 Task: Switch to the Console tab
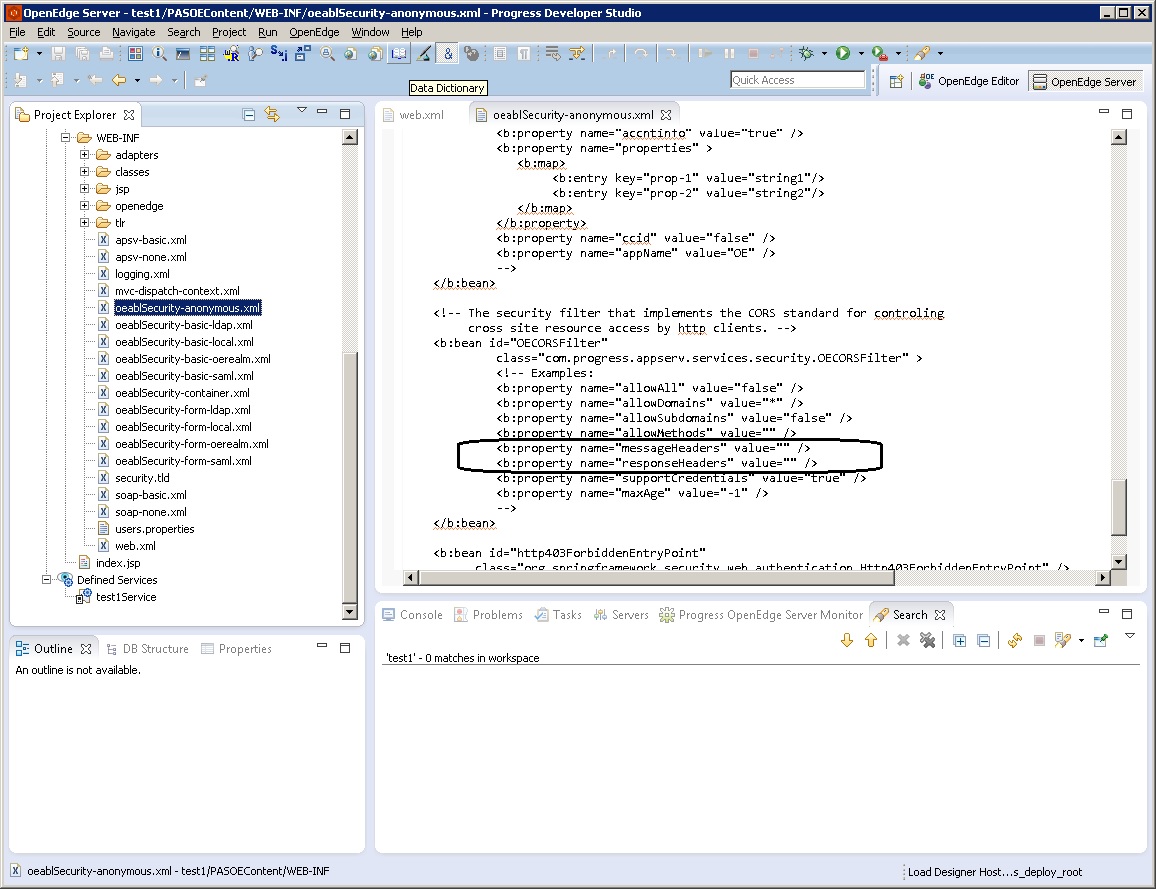(x=412, y=615)
